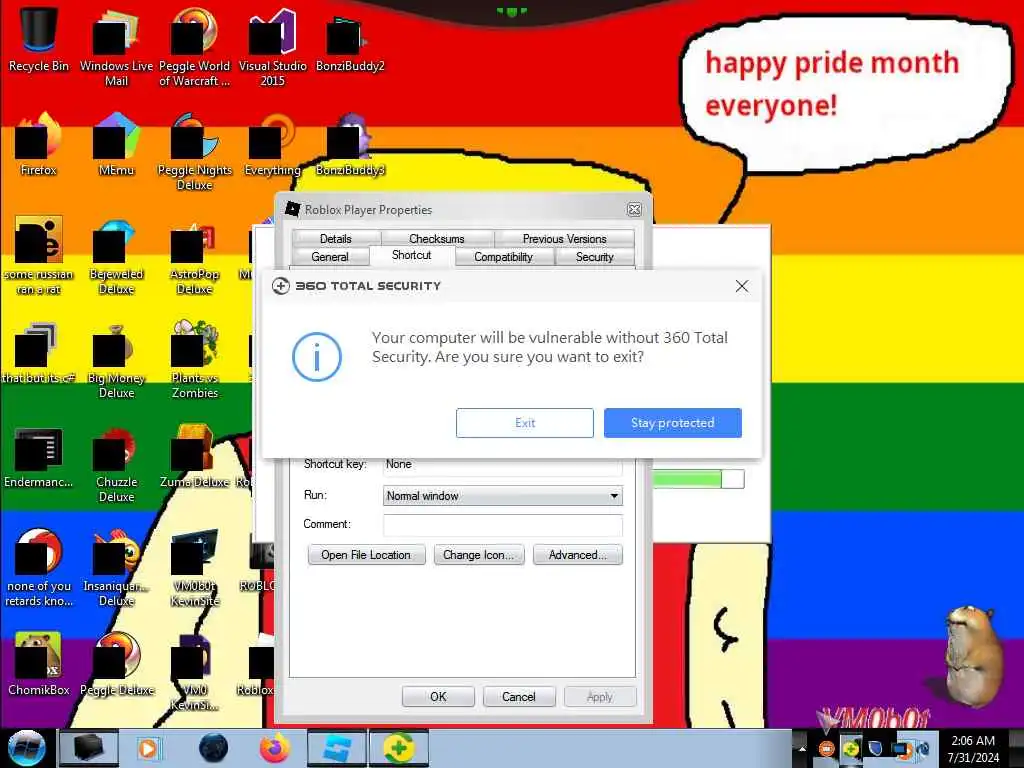Switch to the Compatibility tab

[x=504, y=257]
